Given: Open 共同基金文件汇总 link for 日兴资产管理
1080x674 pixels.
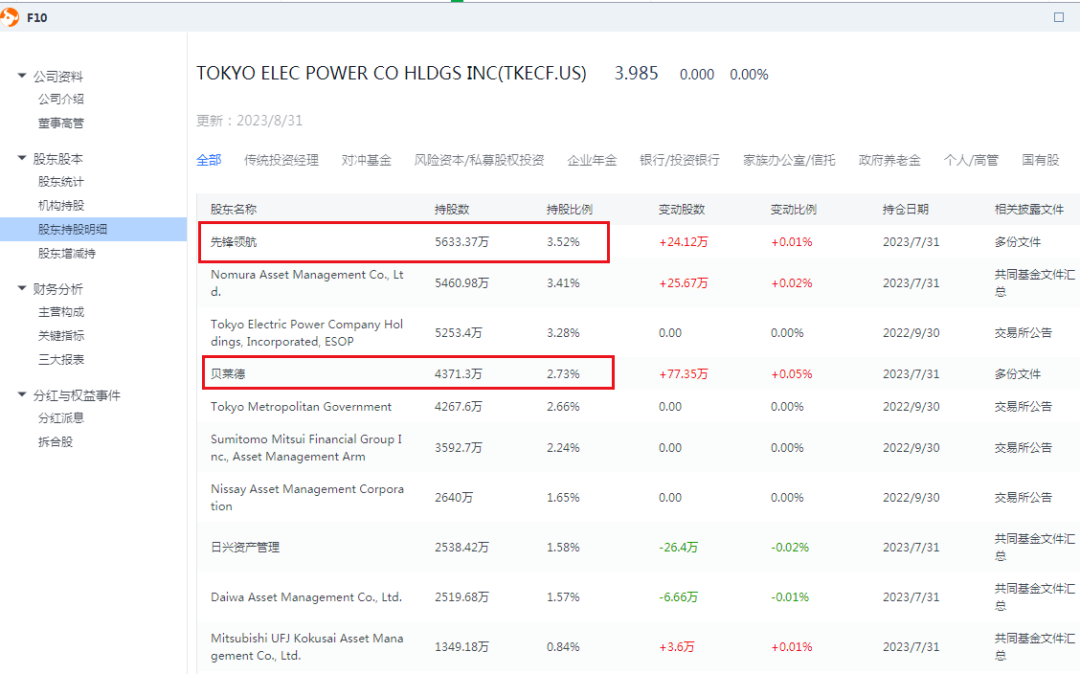Looking at the screenshot, I should (1035, 547).
